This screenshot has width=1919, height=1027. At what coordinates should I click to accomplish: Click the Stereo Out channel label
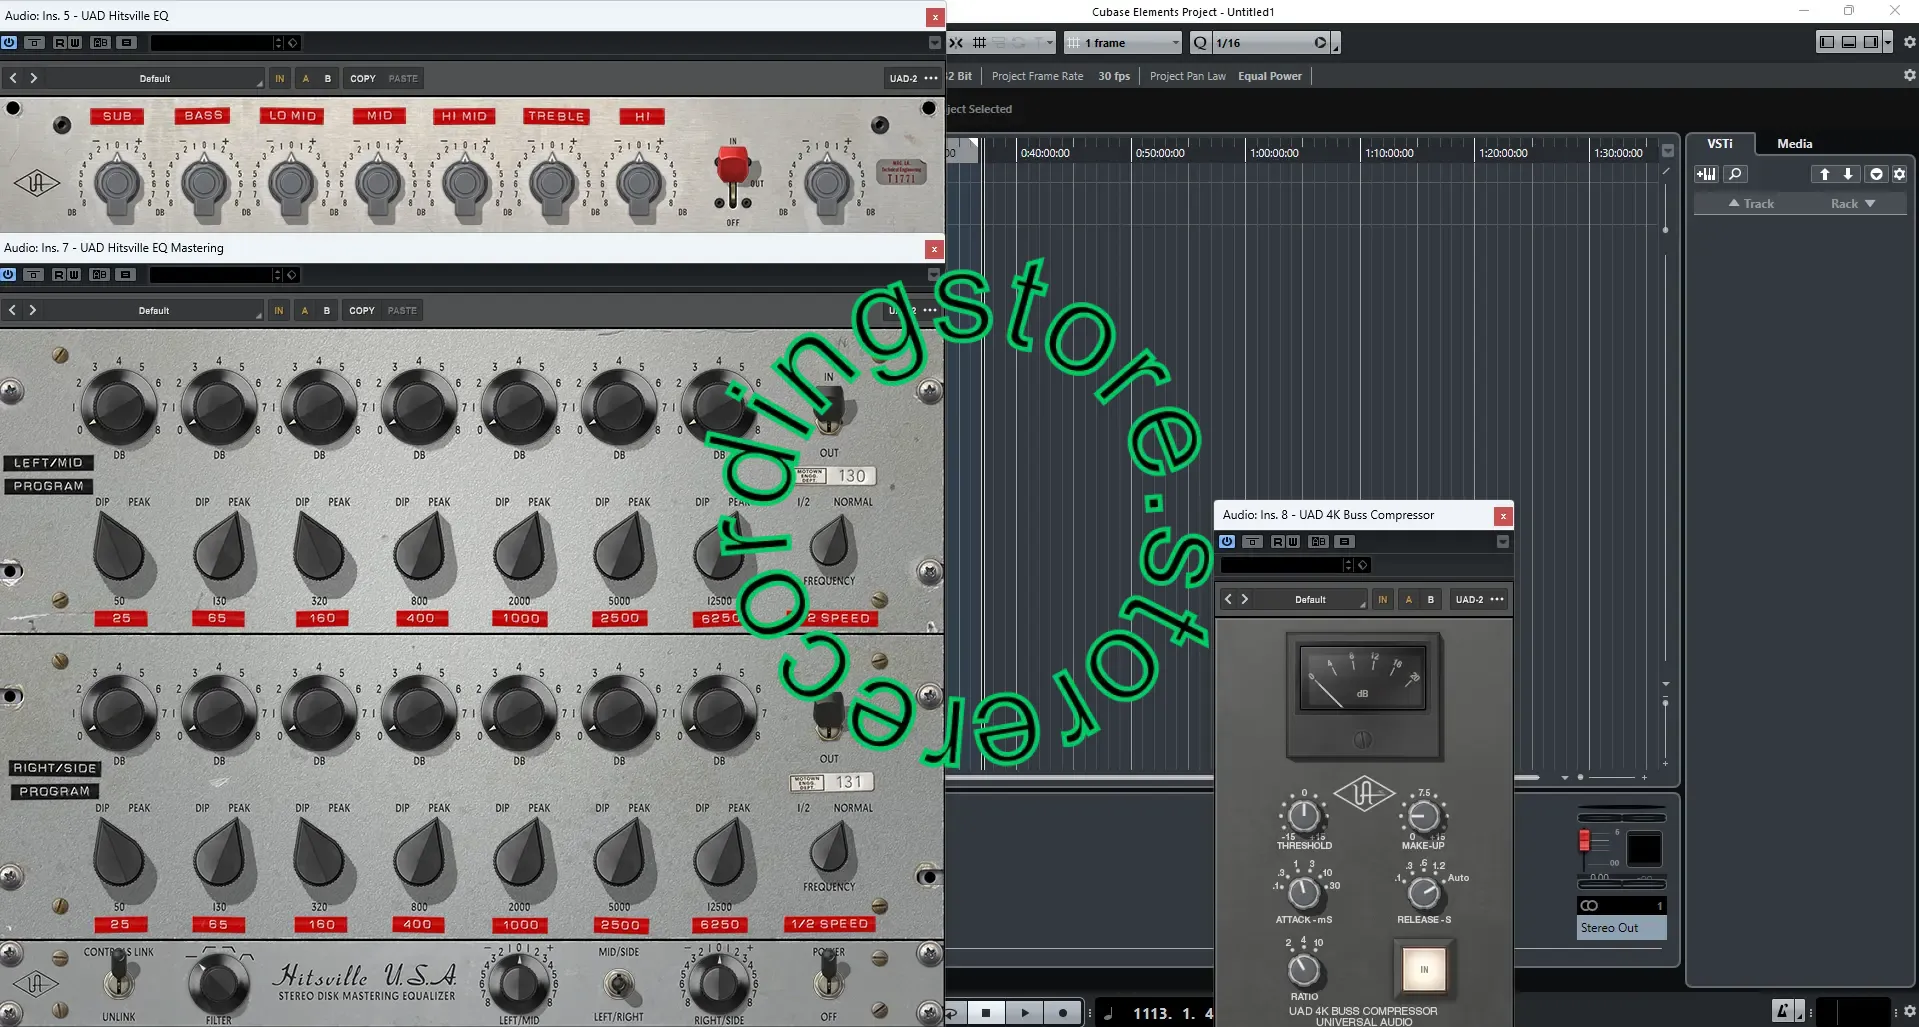click(x=1621, y=928)
